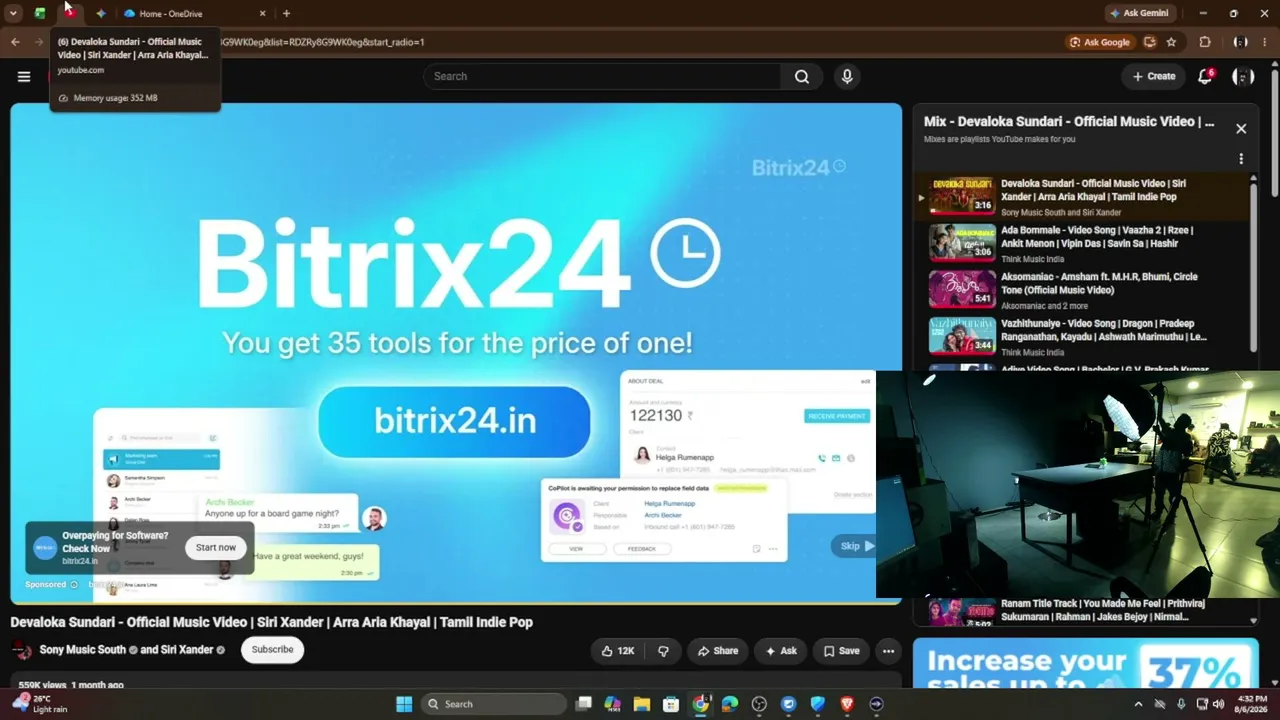Screen dimensions: 1280x720
Task: Open the YouTube hamburger guide menu
Action: pyautogui.click(x=24, y=76)
